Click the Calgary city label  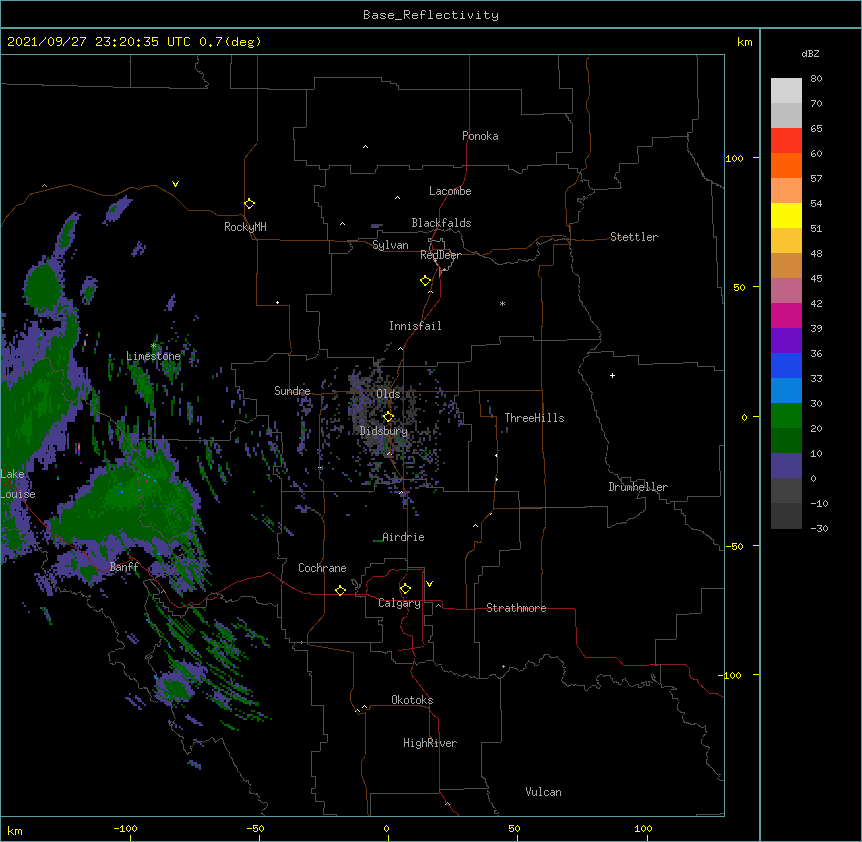(x=399, y=603)
